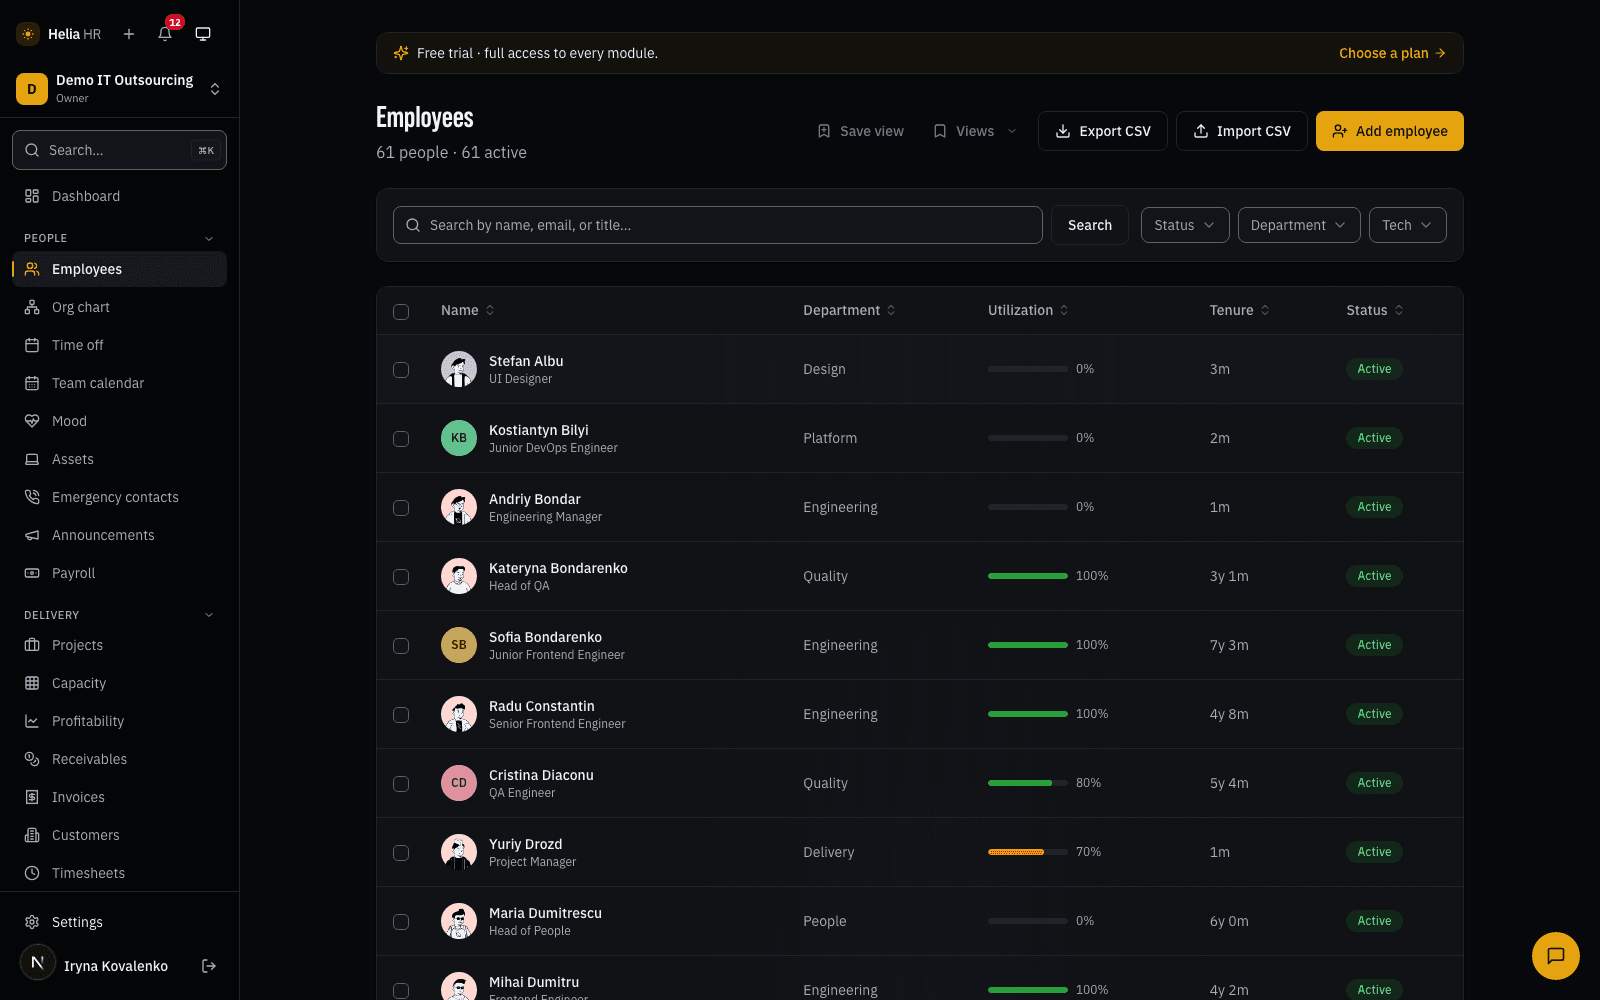Image resolution: width=1600 pixels, height=1000 pixels.
Task: Open the Department filter dropdown
Action: [x=1299, y=225]
